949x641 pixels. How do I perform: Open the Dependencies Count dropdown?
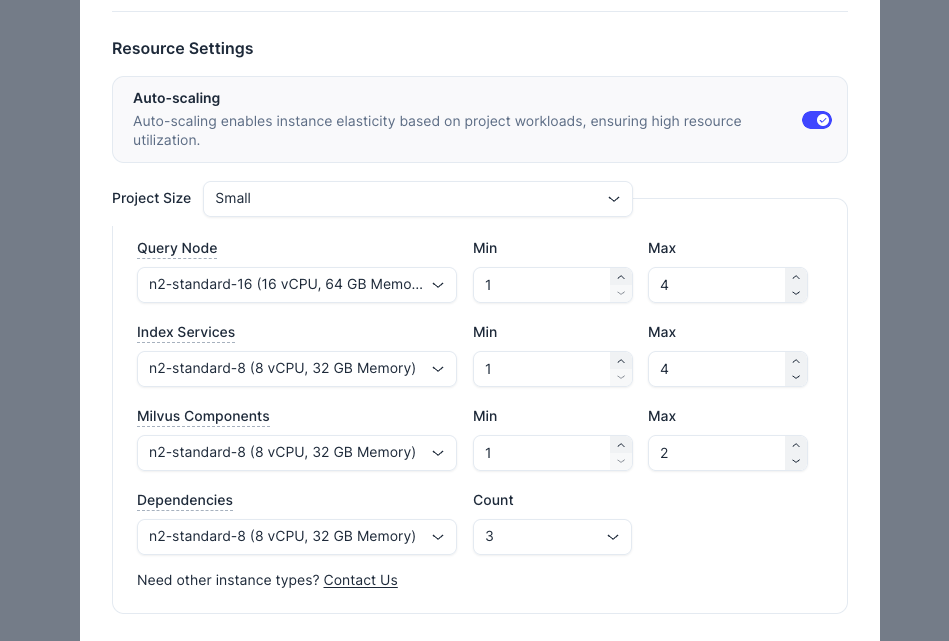point(551,537)
